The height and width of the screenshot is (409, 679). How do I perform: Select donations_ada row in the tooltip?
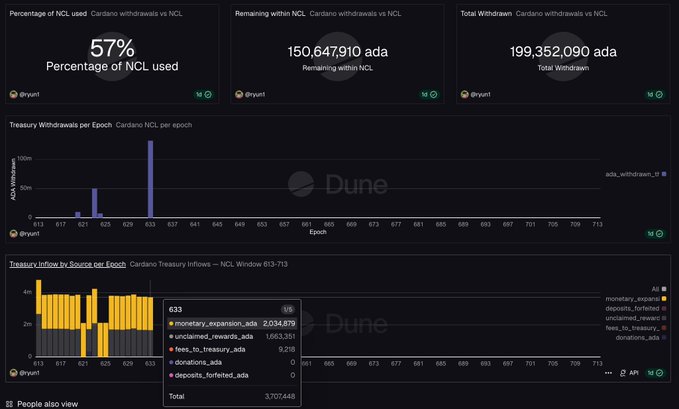232,362
